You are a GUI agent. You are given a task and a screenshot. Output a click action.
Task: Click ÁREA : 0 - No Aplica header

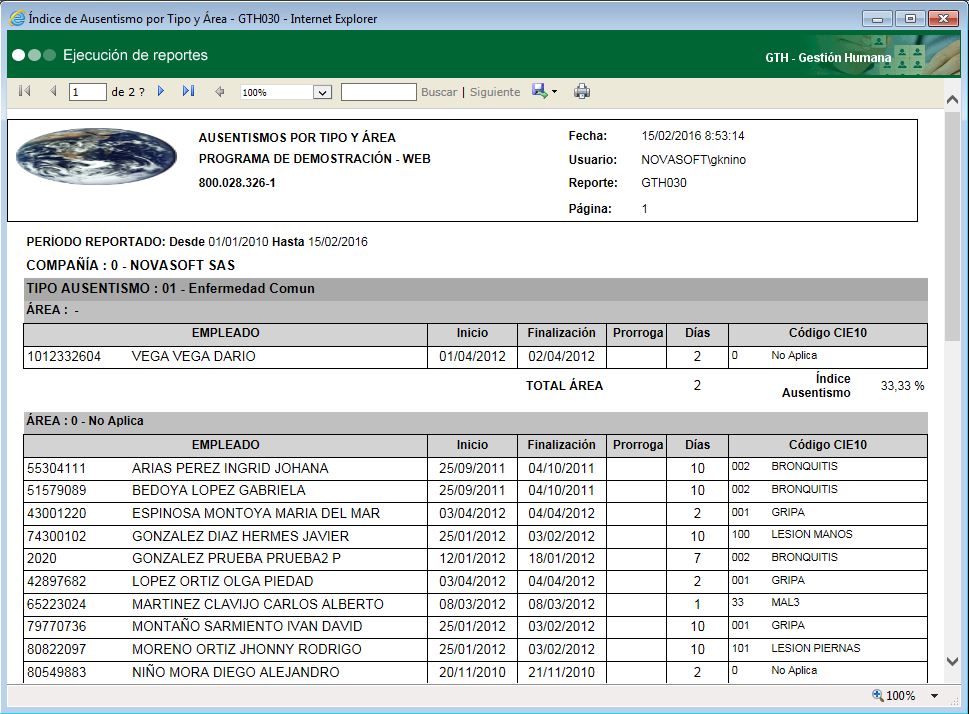85,421
